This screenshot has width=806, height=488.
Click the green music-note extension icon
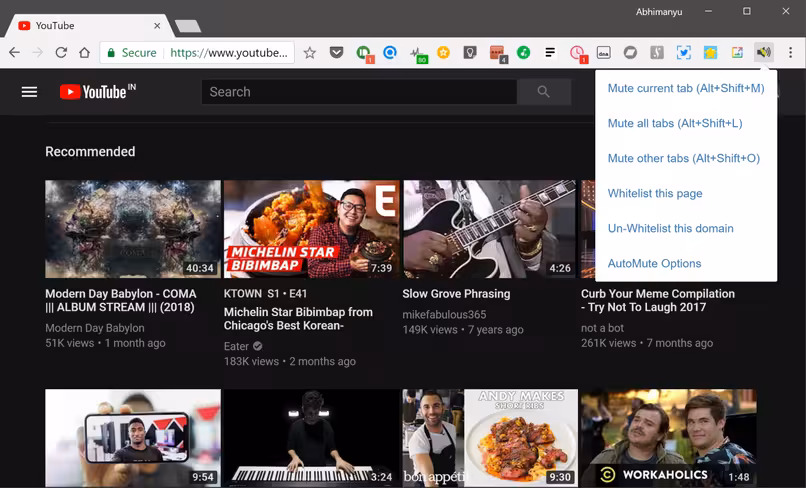523,52
